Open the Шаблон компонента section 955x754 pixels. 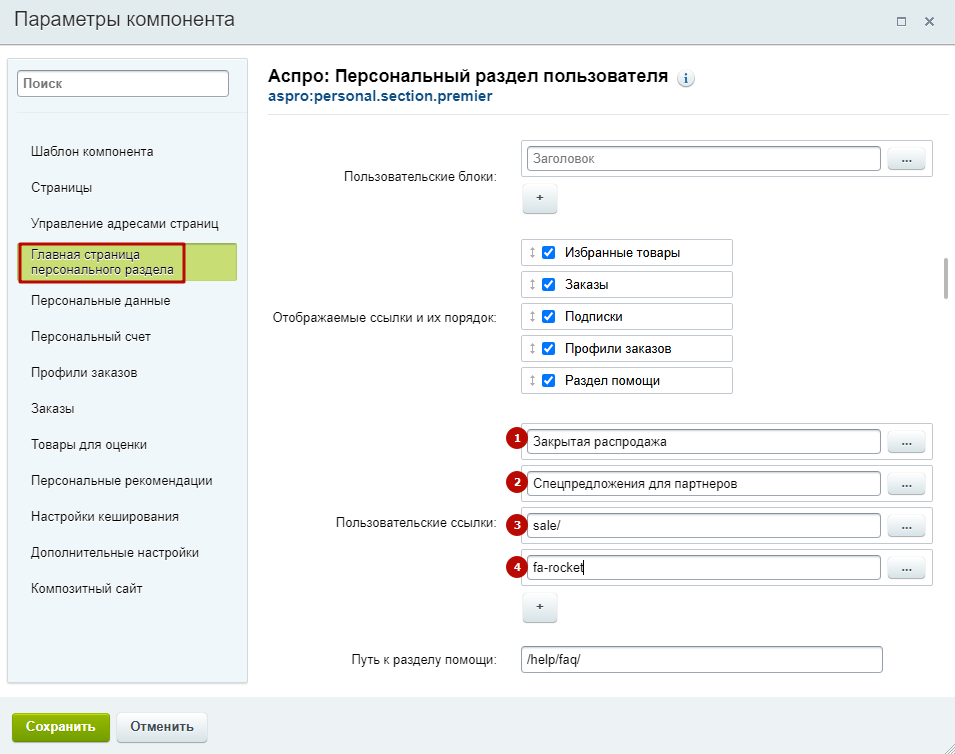pyautogui.click(x=92, y=152)
